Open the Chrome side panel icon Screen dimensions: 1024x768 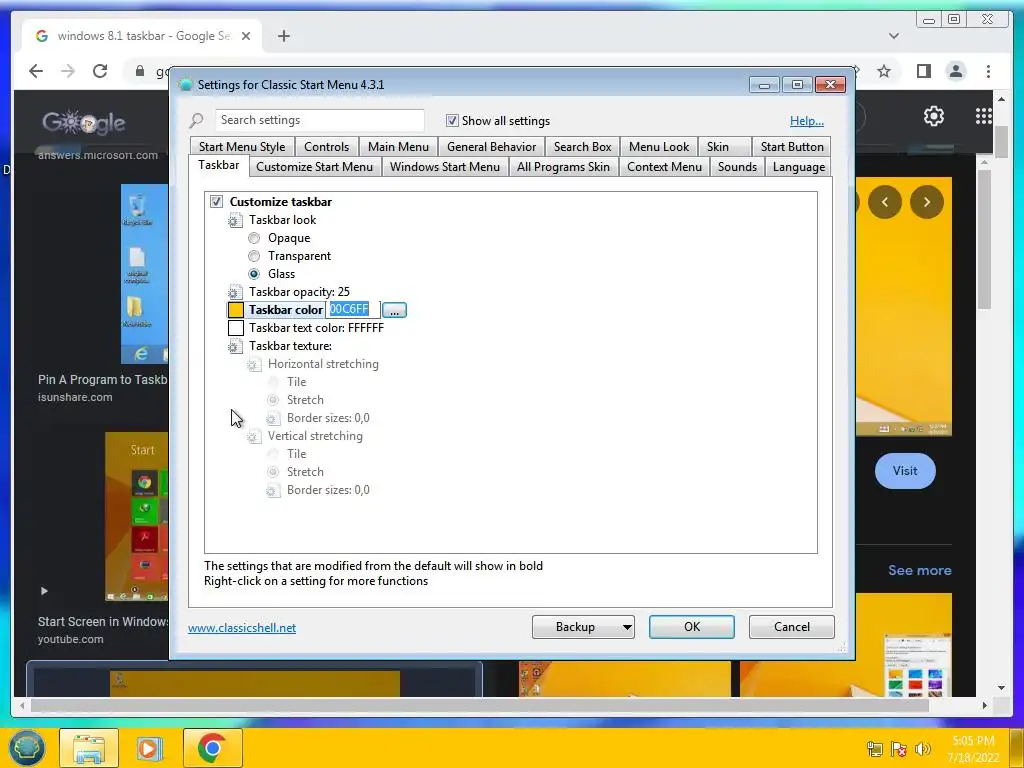click(x=923, y=71)
